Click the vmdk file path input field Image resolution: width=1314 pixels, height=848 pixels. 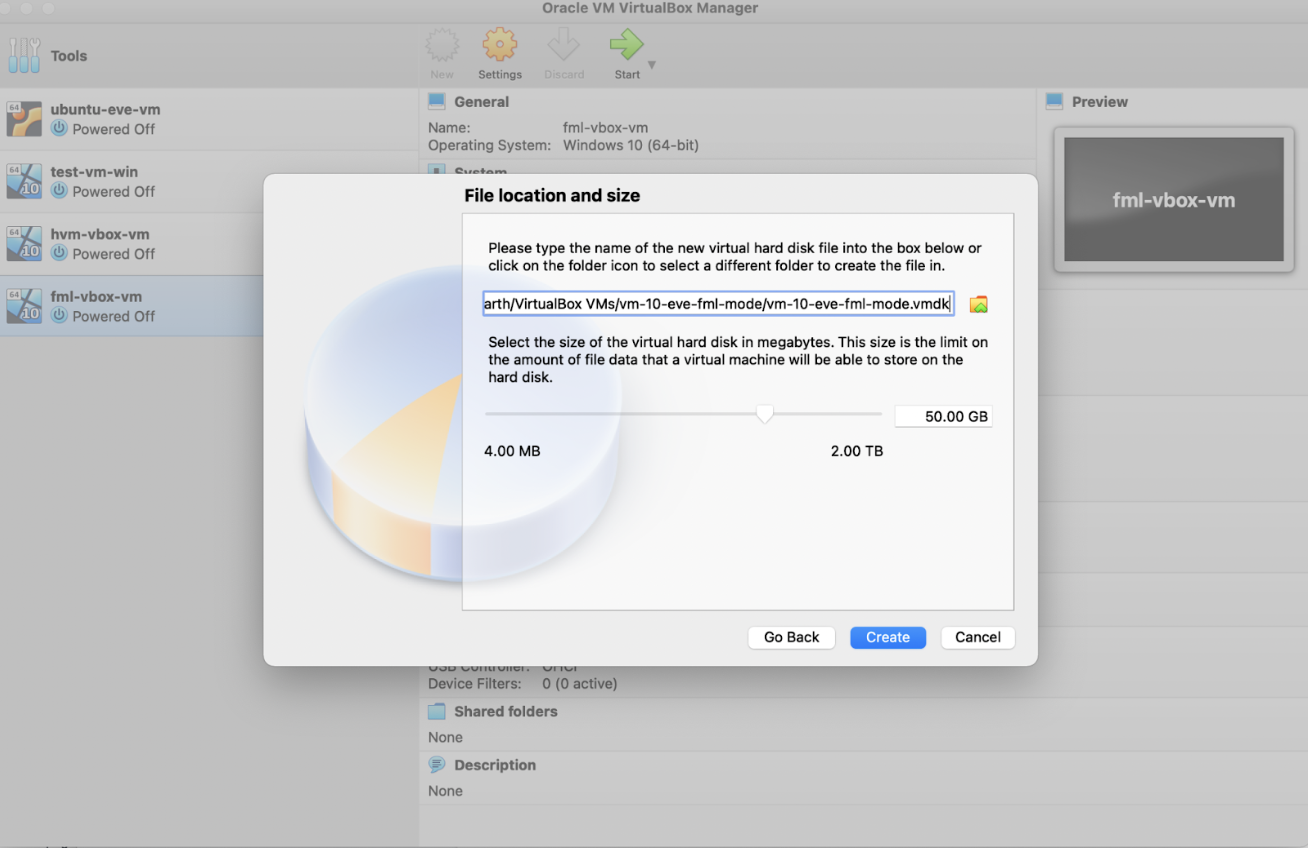click(717, 303)
